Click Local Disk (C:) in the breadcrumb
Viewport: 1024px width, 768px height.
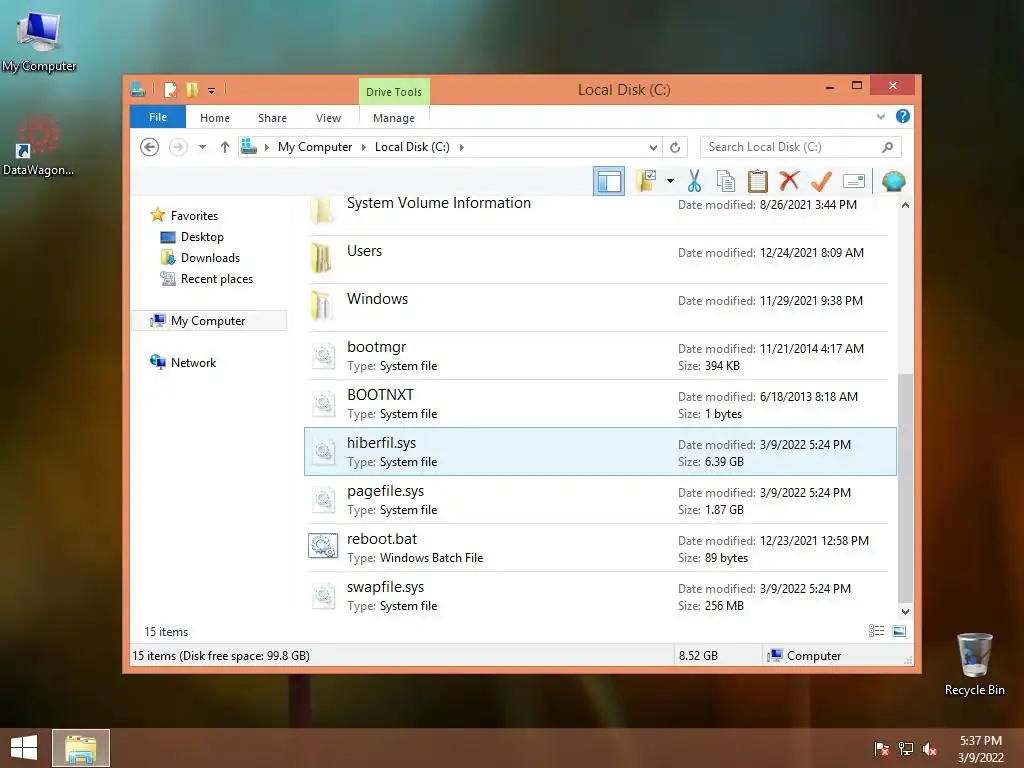click(x=412, y=147)
